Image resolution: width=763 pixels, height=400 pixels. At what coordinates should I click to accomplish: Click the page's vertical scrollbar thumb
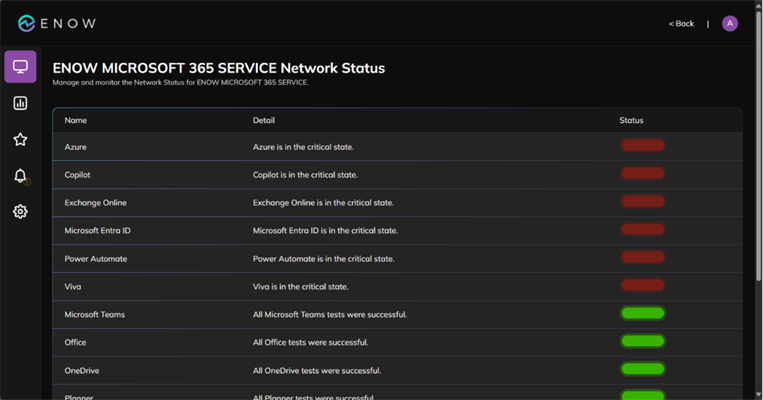[x=758, y=145]
